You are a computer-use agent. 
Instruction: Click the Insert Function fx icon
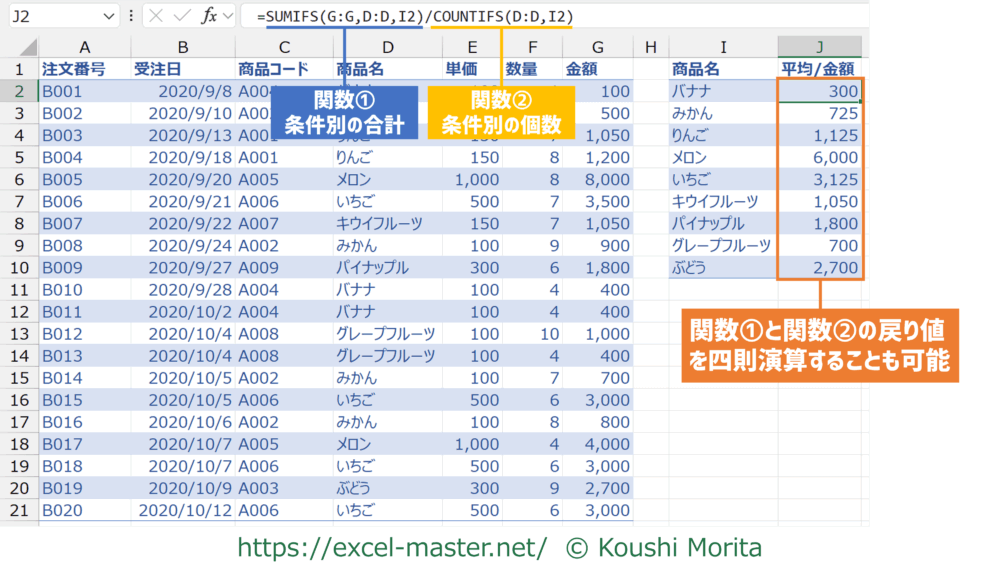click(x=209, y=16)
